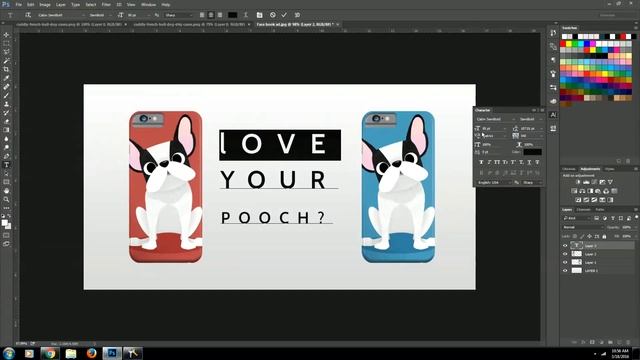
Task: Select the Lasso tool
Action: point(6,52)
